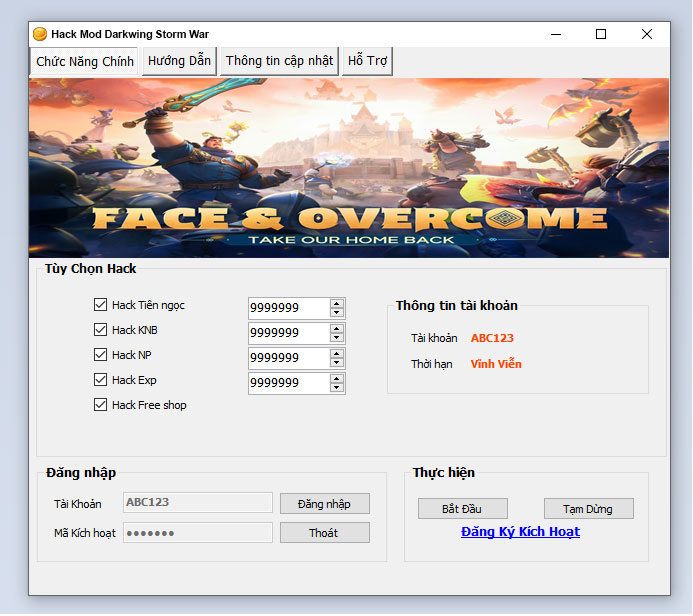This screenshot has width=693, height=616.
Task: Click the Bắt Đầu button
Action: [x=463, y=509]
